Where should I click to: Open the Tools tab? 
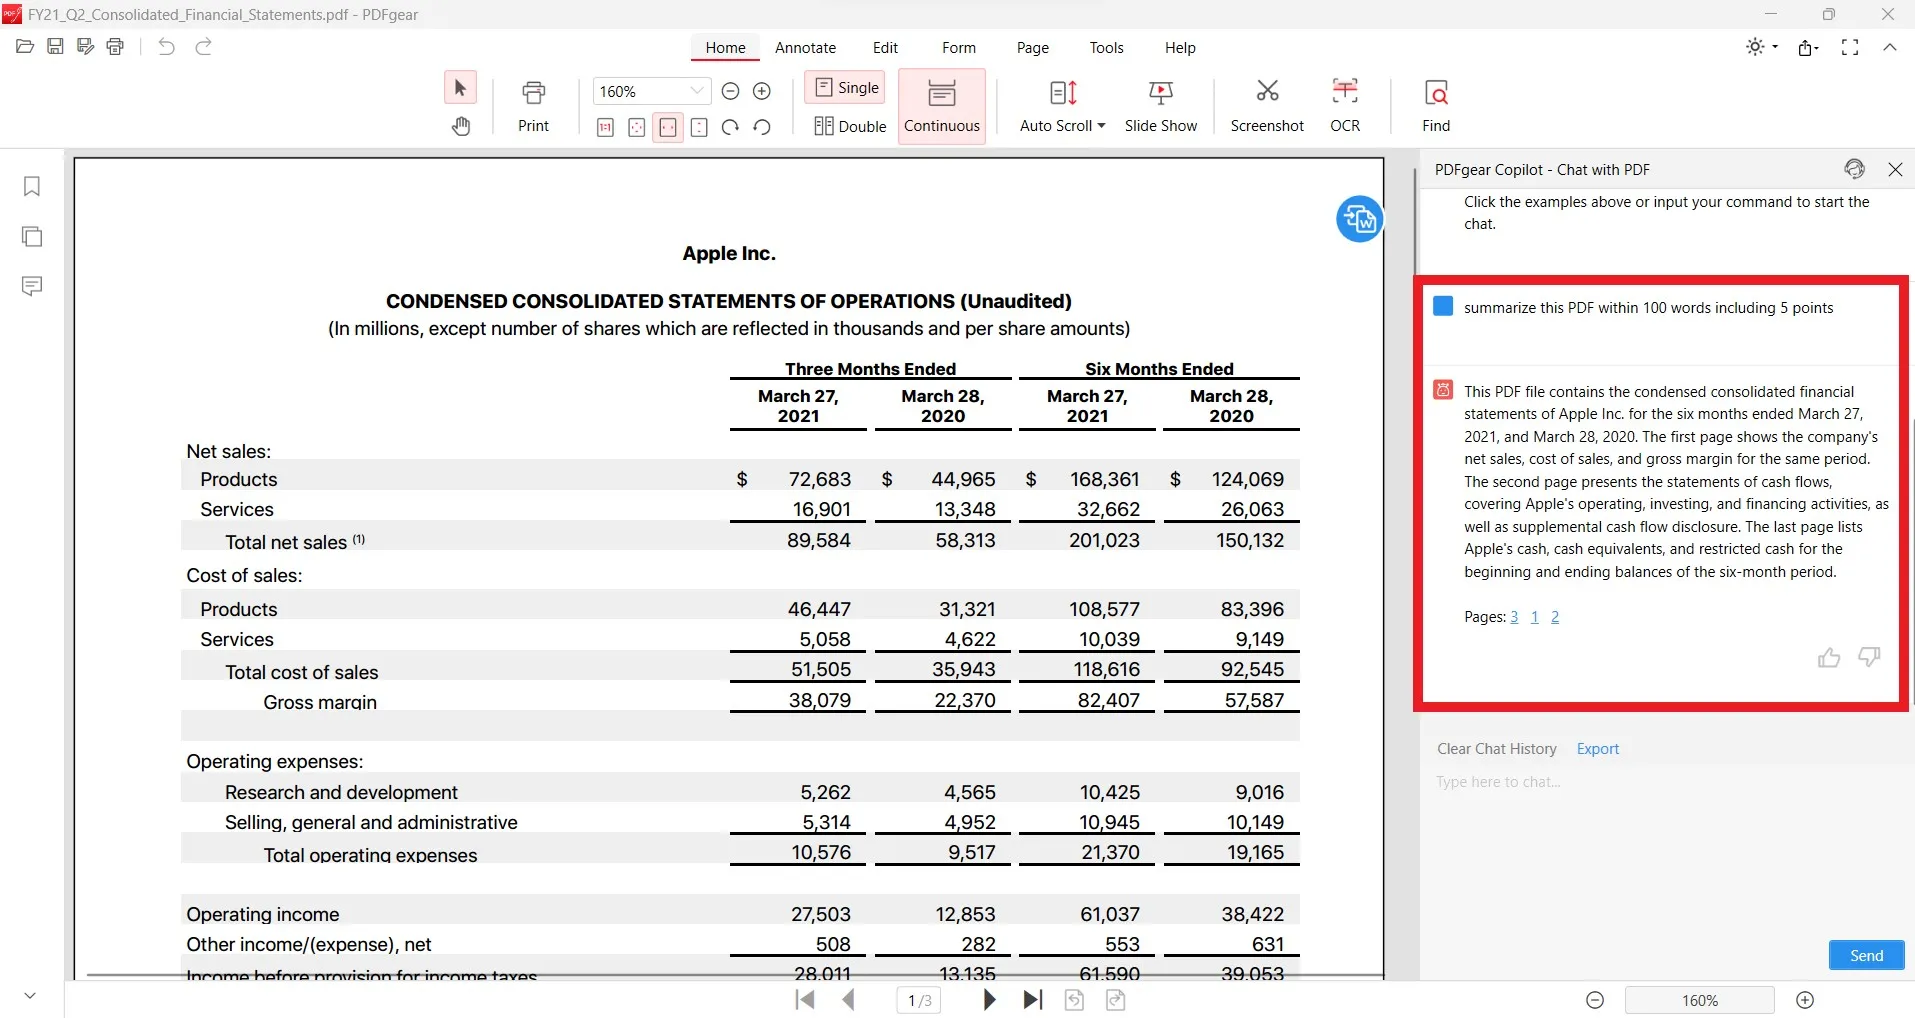[1106, 47]
